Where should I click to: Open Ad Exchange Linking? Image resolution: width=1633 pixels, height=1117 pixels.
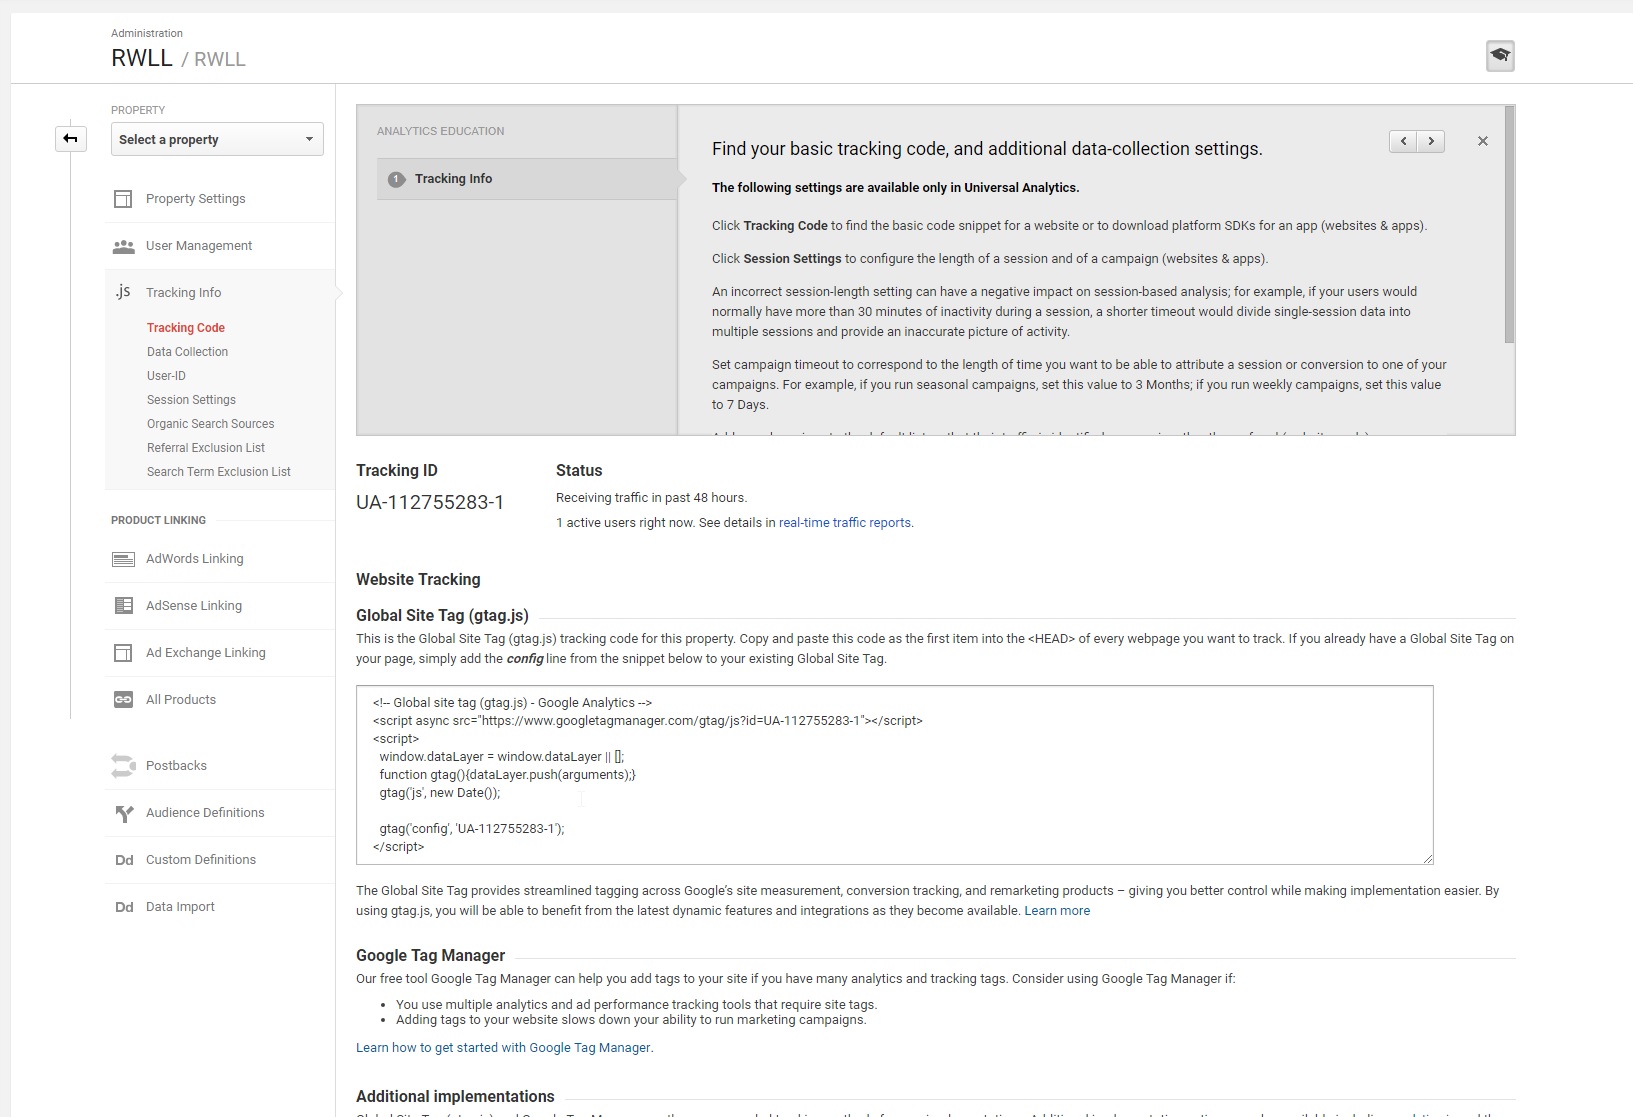tap(206, 653)
